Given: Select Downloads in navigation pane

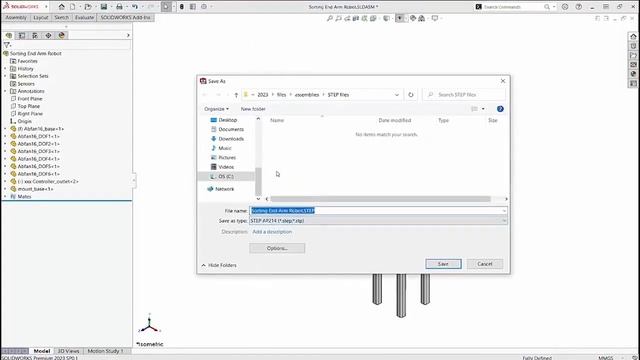Looking at the screenshot, I should point(231,139).
